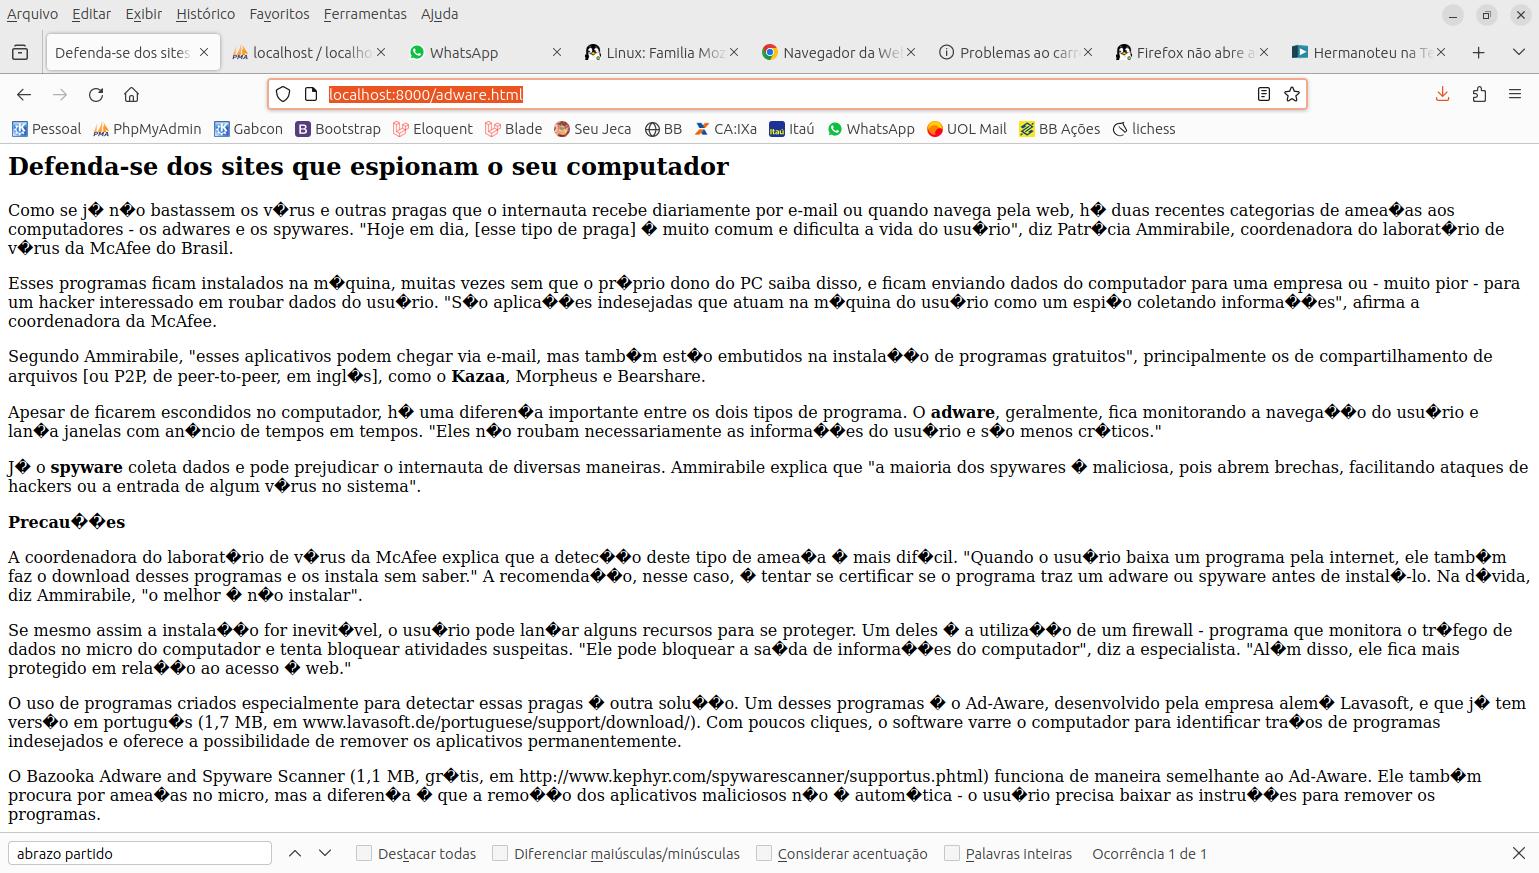This screenshot has height=873, width=1539.
Task: Open the Exibir menu
Action: [x=144, y=14]
